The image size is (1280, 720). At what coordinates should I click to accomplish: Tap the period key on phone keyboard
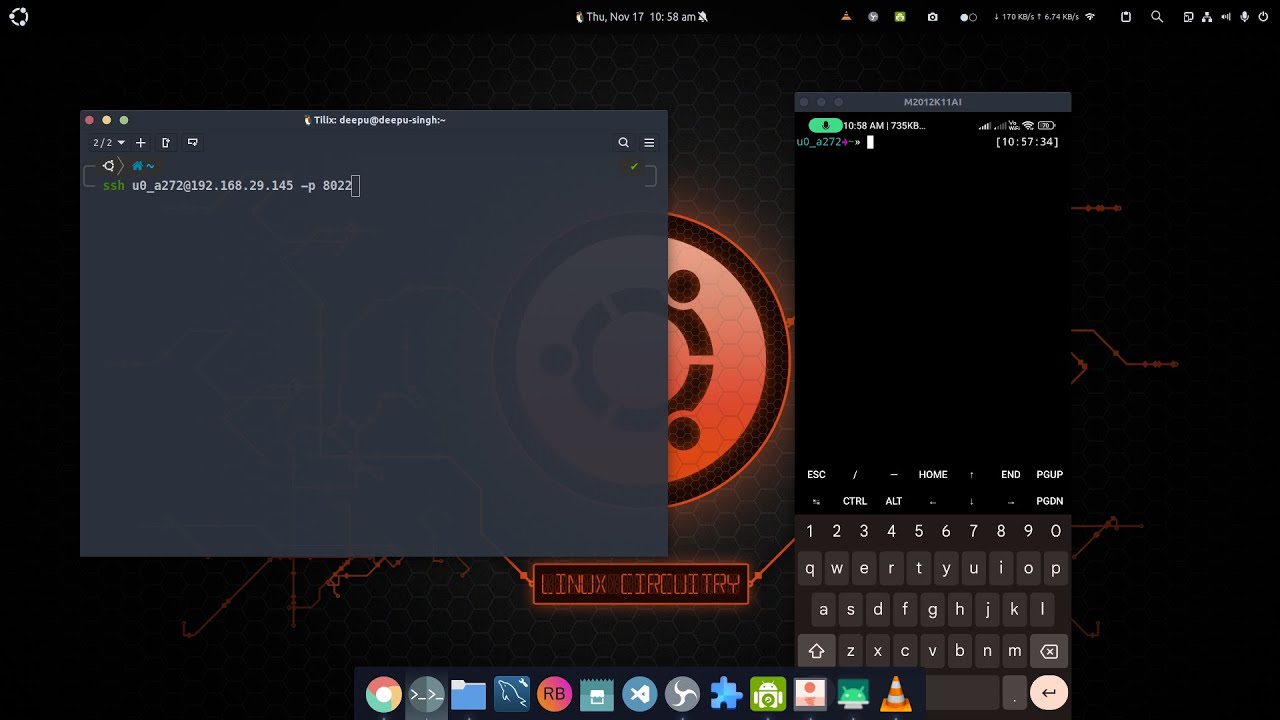(x=1014, y=692)
